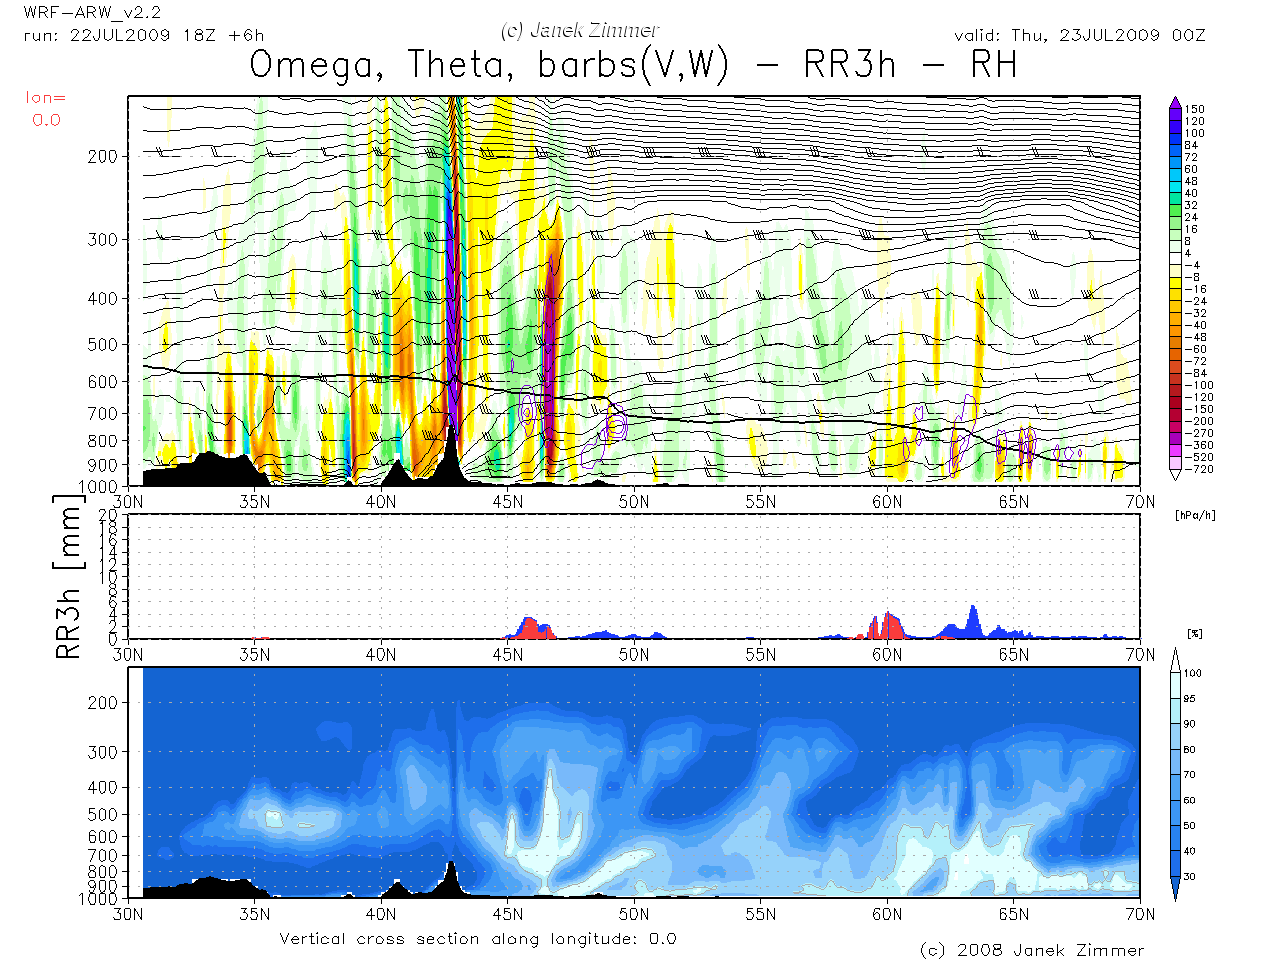Image resolution: width=1280 pixels, height=960 pixels.
Task: Click the '70N' label below the top panel
Action: 1140,502
